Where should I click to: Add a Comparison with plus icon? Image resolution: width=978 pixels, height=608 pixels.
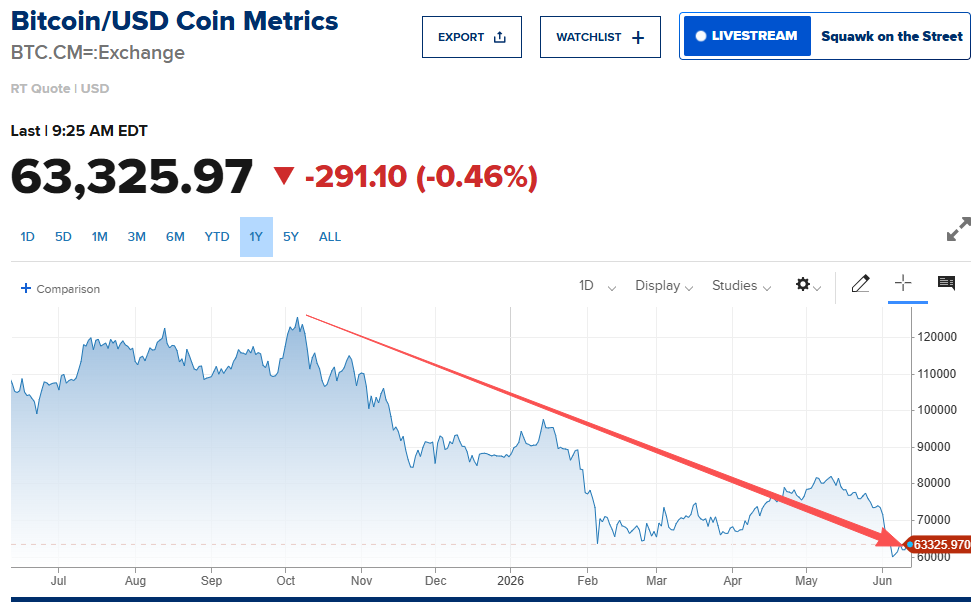coord(26,288)
